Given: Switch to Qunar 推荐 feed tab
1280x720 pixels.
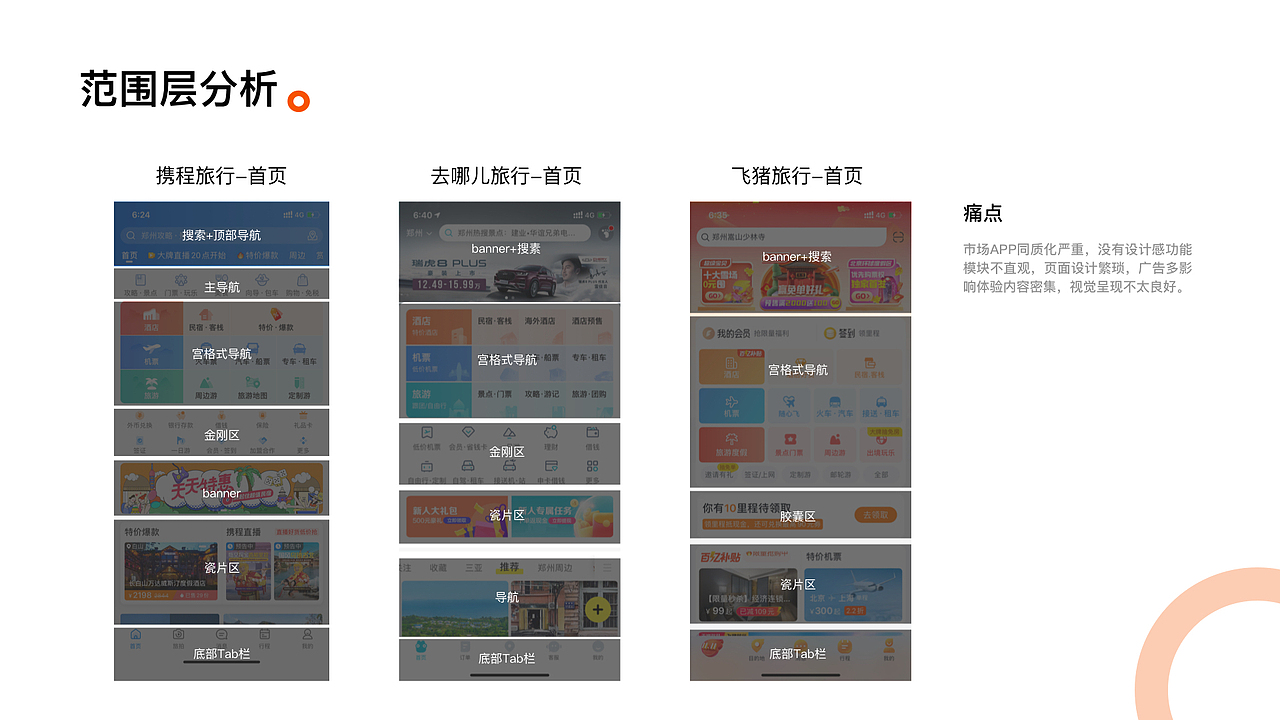Looking at the screenshot, I should point(509,567).
